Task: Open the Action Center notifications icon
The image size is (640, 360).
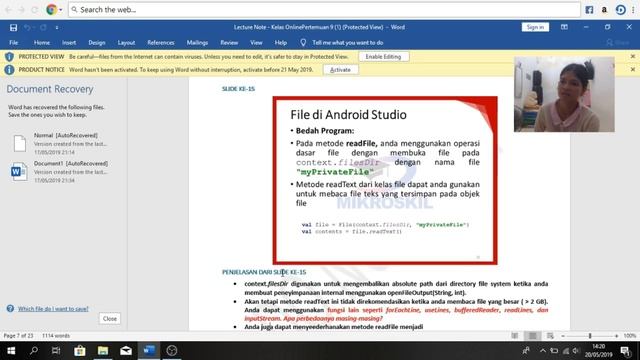Action: click(x=625, y=351)
